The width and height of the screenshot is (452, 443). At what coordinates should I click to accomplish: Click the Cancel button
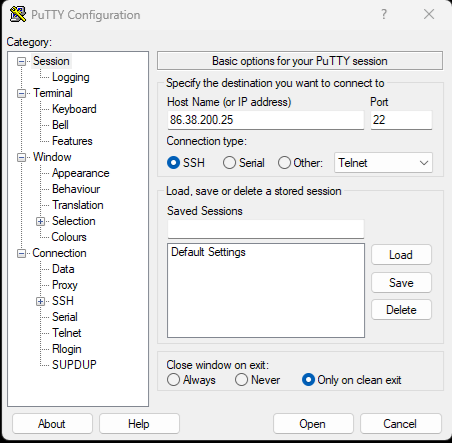click(400, 424)
